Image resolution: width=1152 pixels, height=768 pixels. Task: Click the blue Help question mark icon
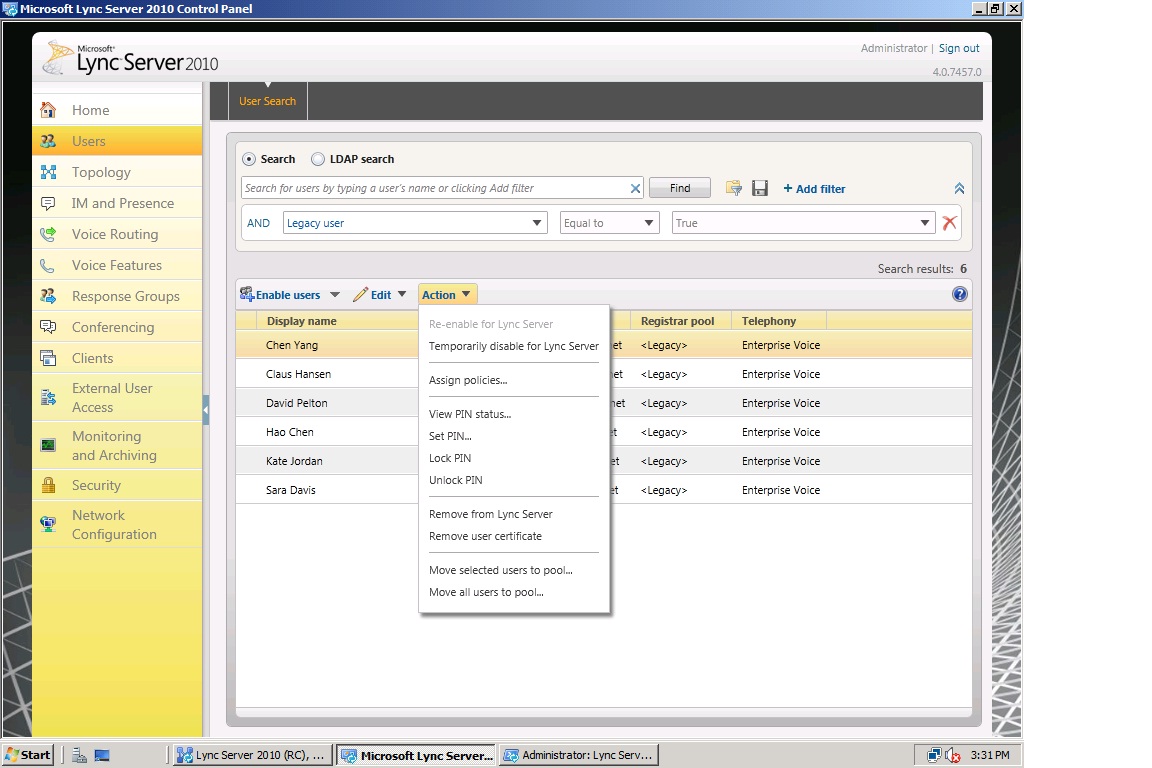tap(959, 293)
